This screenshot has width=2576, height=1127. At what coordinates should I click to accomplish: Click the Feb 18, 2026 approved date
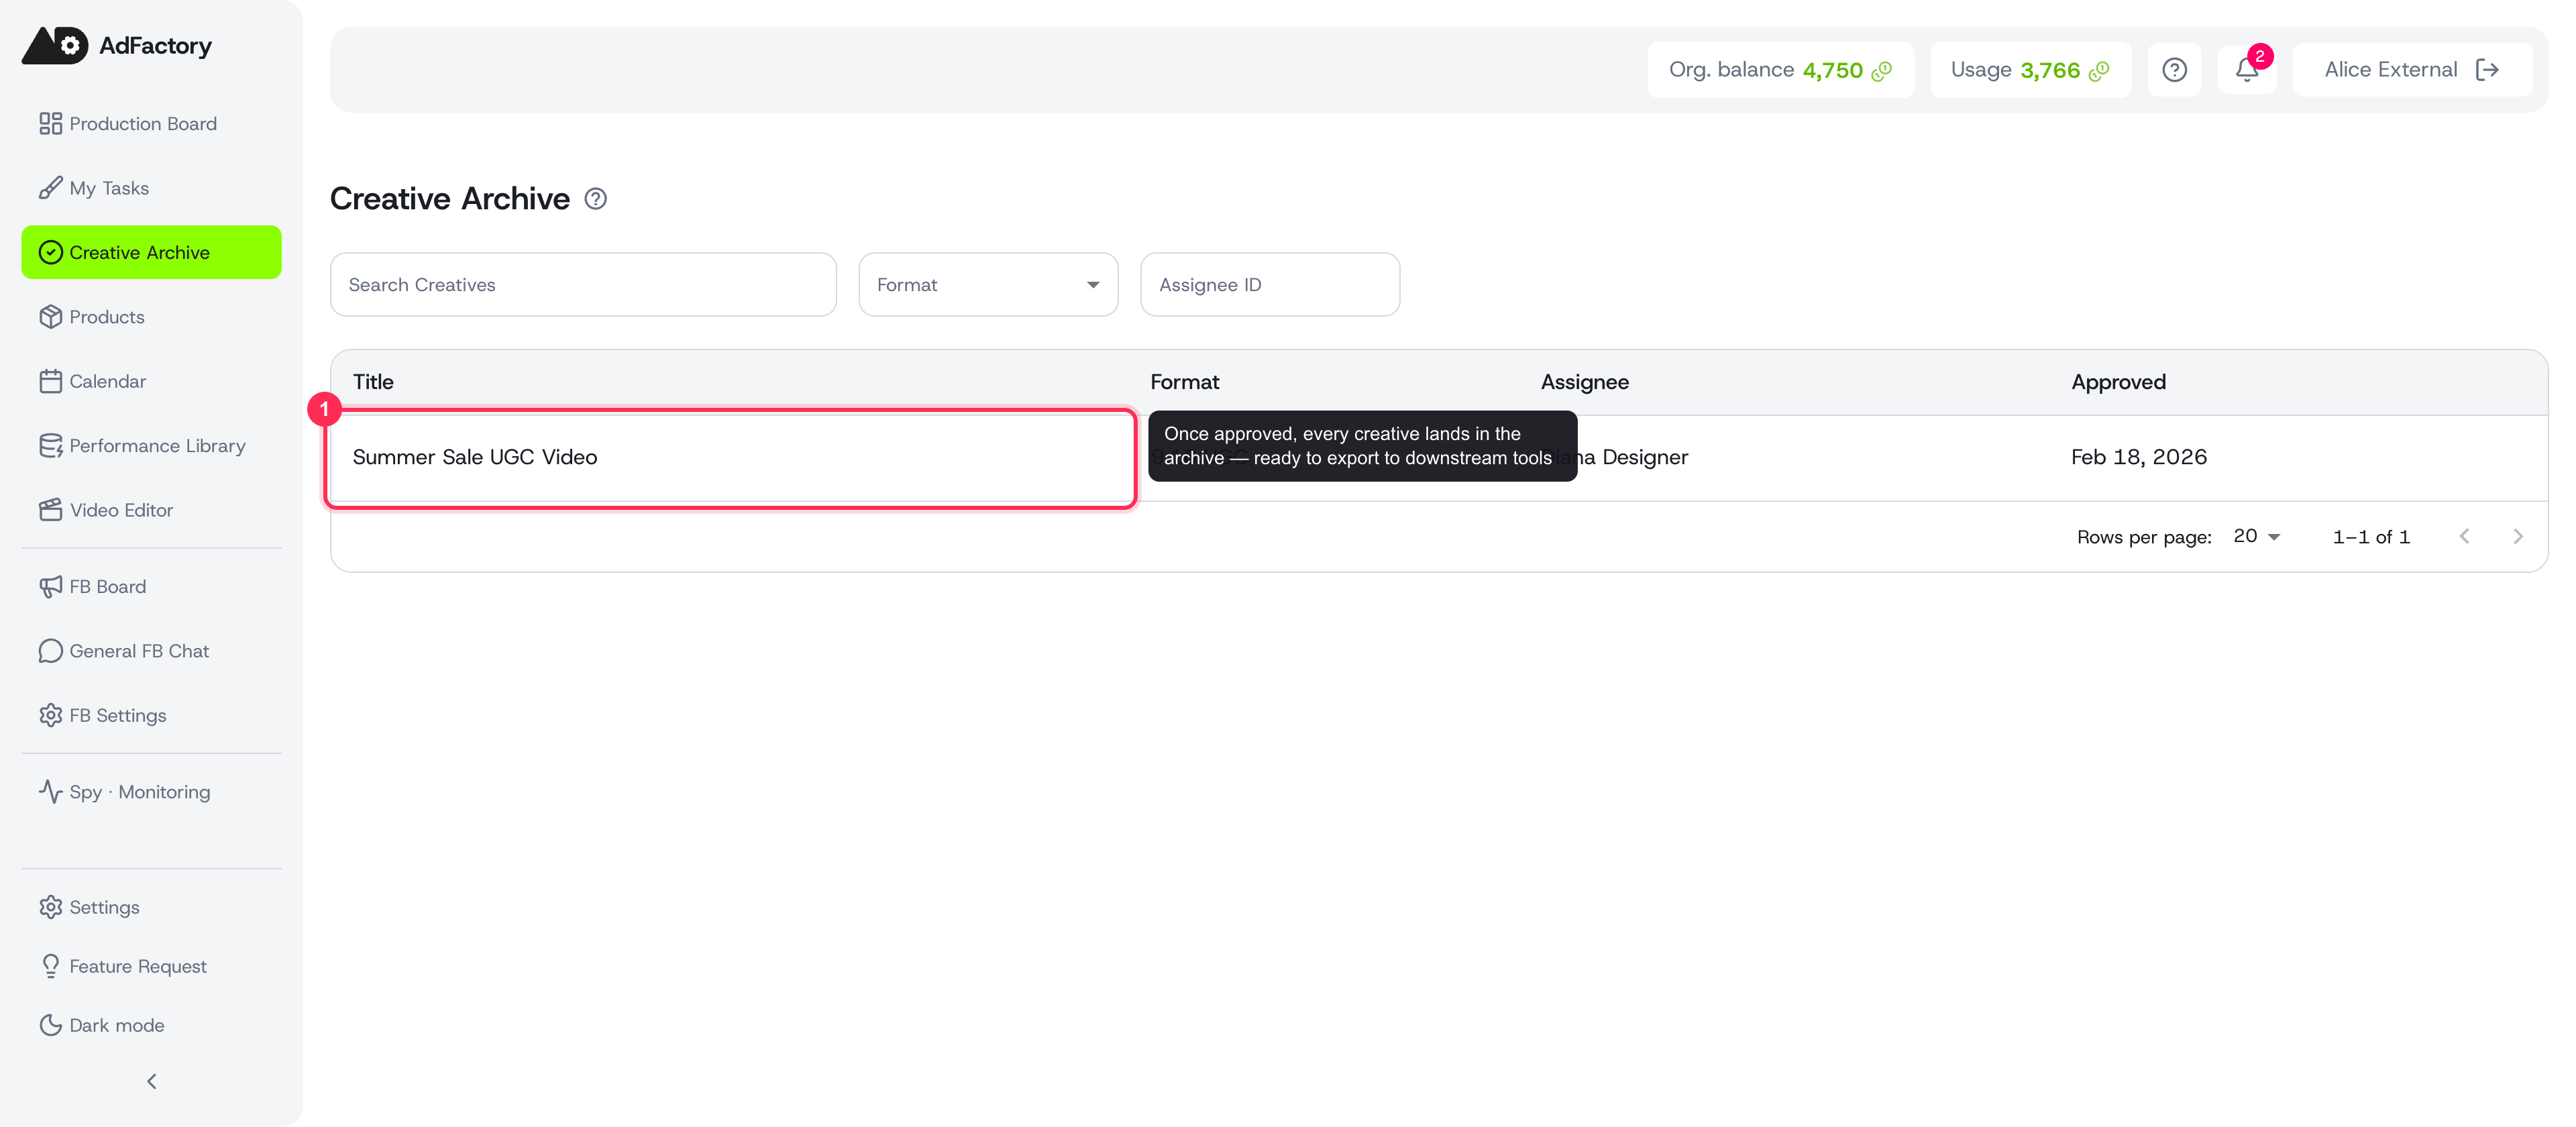coord(2139,457)
